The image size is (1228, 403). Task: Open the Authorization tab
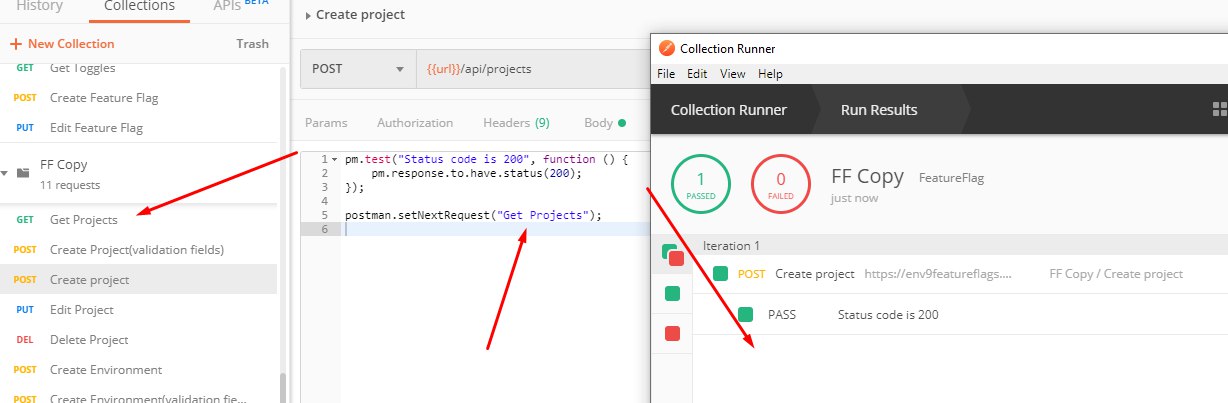(x=415, y=123)
